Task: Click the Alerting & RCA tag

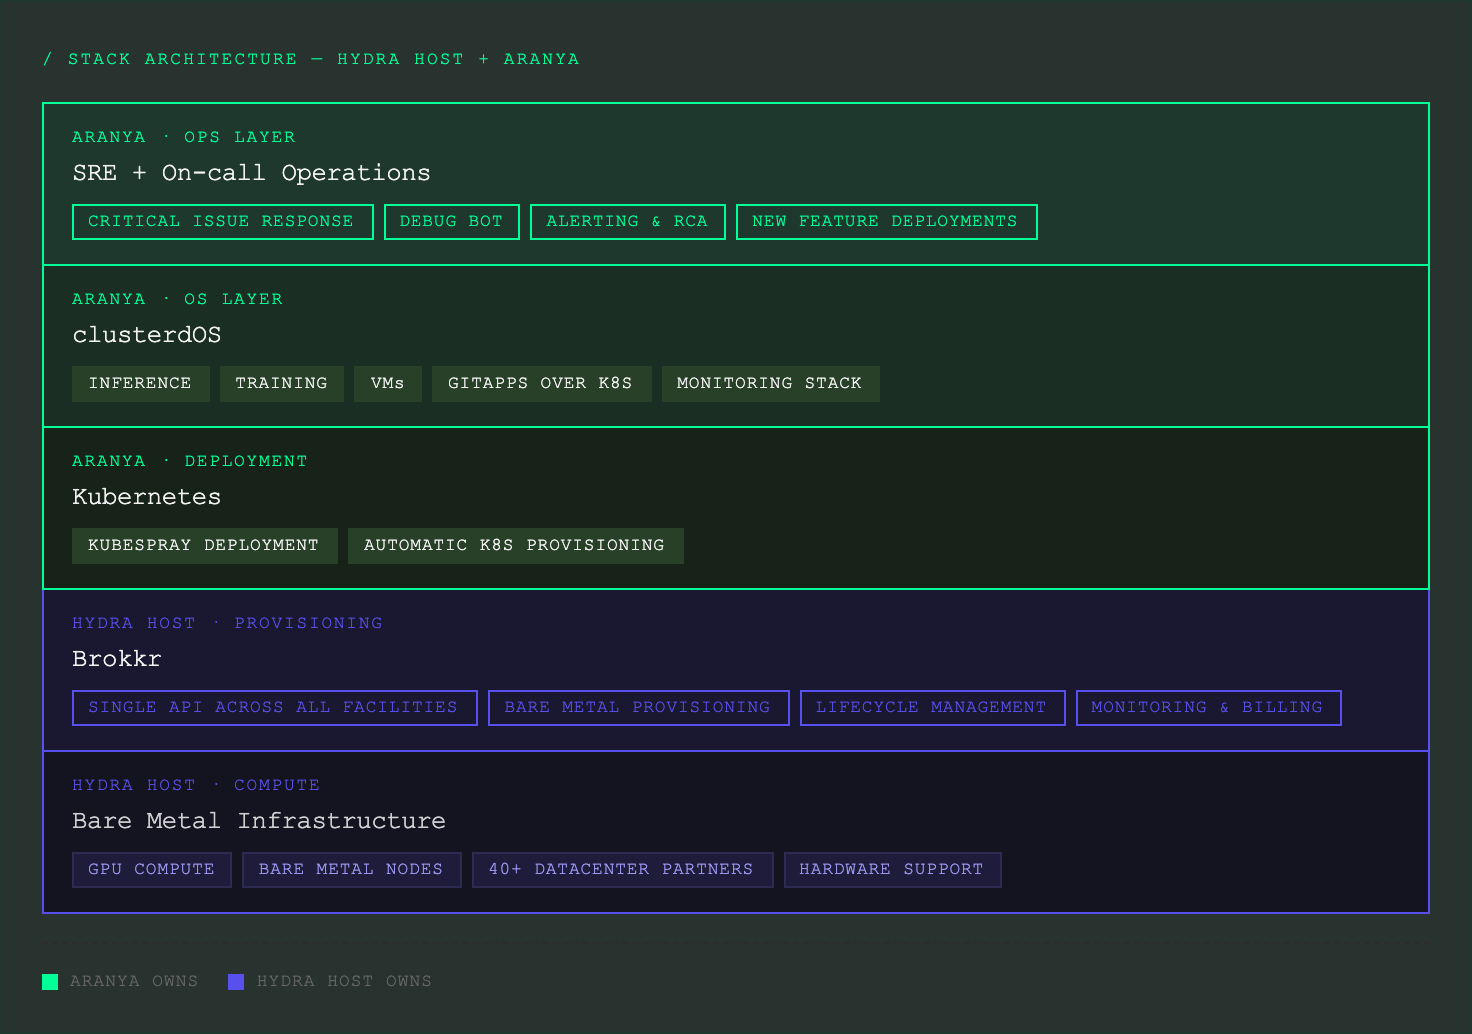Action: tap(628, 222)
